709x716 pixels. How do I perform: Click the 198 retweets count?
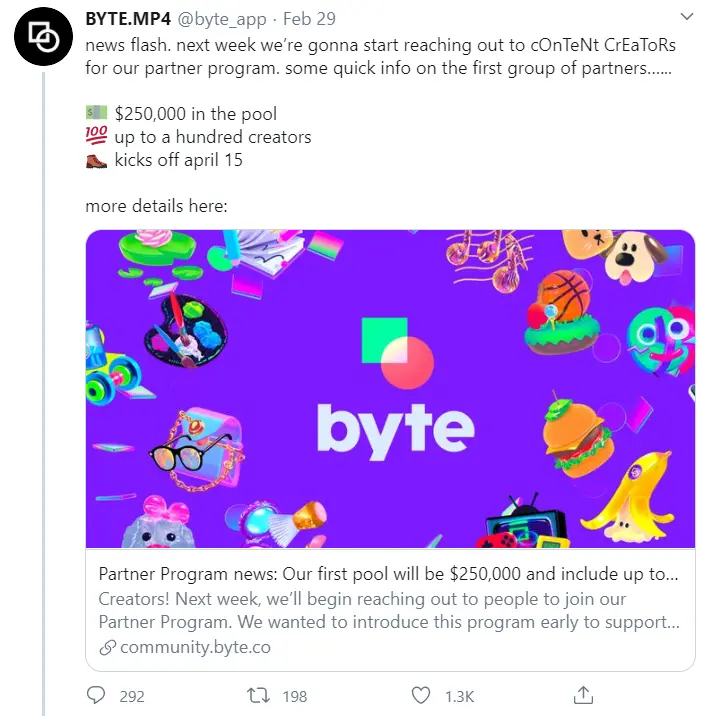[294, 696]
